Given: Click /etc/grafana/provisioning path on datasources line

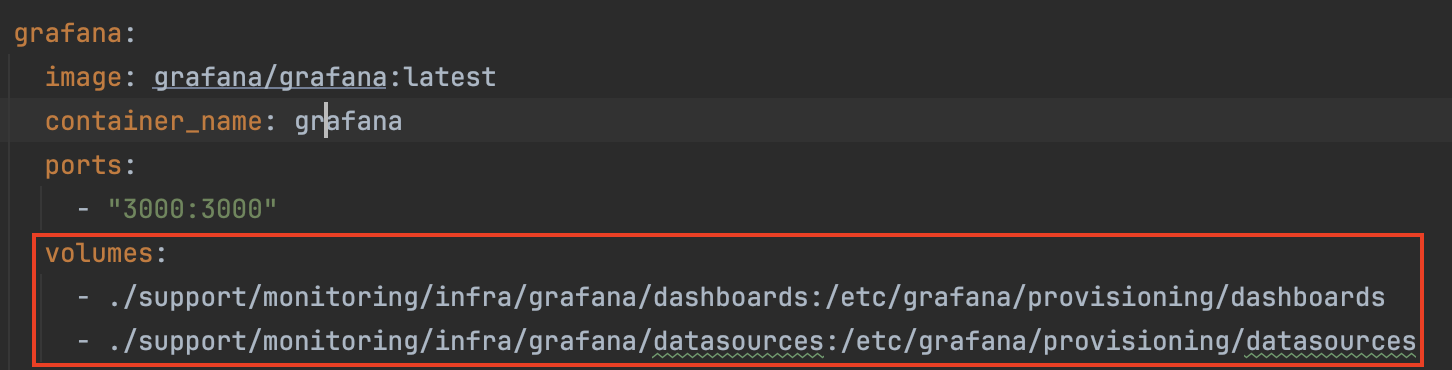Looking at the screenshot, I should pyautogui.click(x=1037, y=342).
